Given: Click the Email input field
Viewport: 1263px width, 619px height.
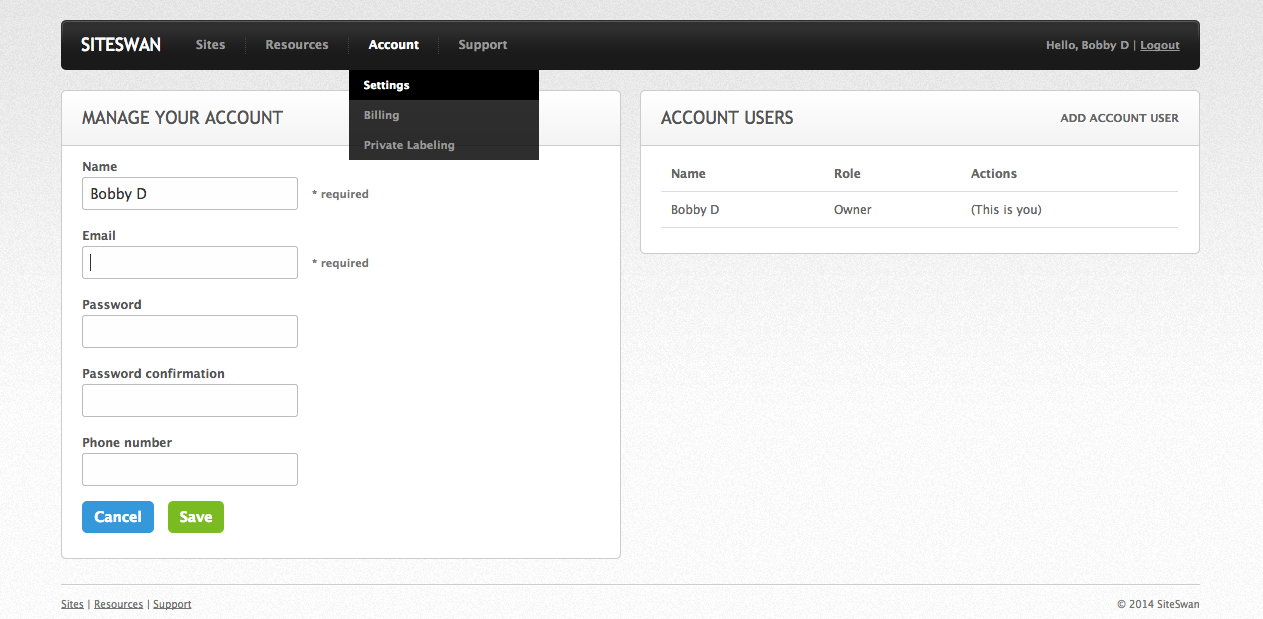Looking at the screenshot, I should coord(189,262).
